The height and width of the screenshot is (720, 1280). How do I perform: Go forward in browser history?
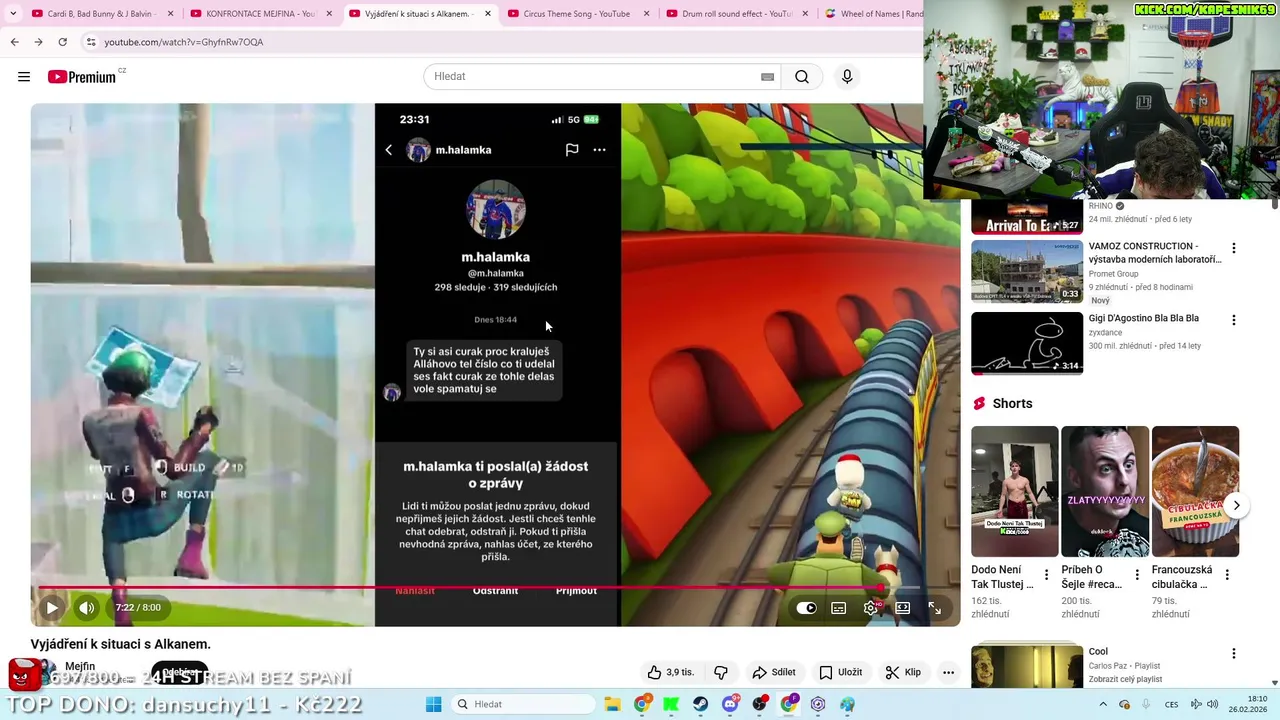[38, 42]
